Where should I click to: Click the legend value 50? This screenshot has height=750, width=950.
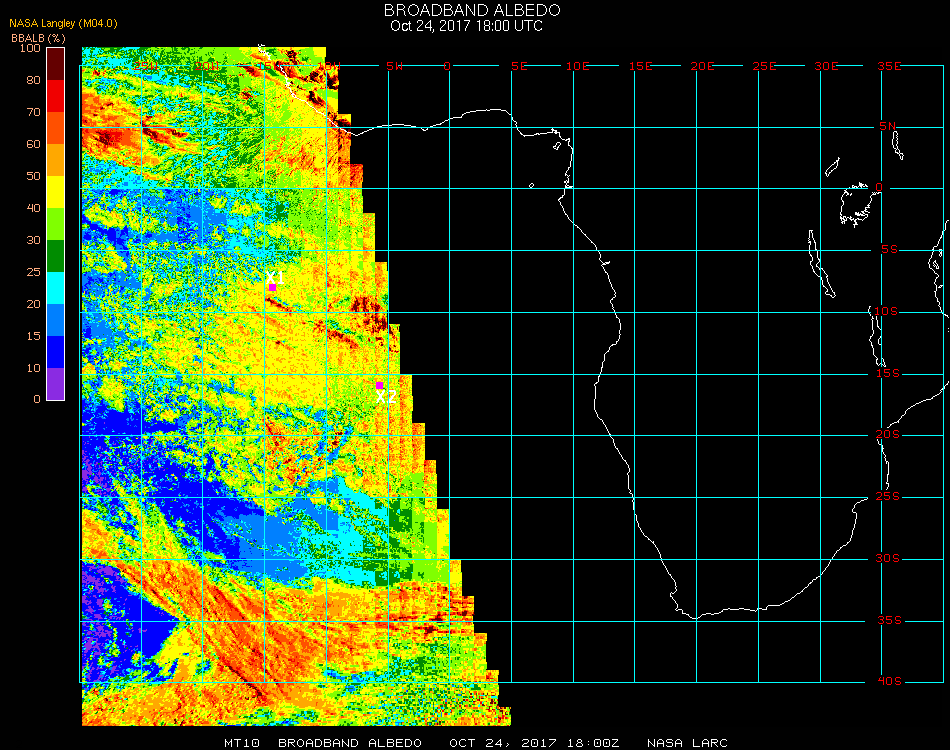(x=33, y=176)
